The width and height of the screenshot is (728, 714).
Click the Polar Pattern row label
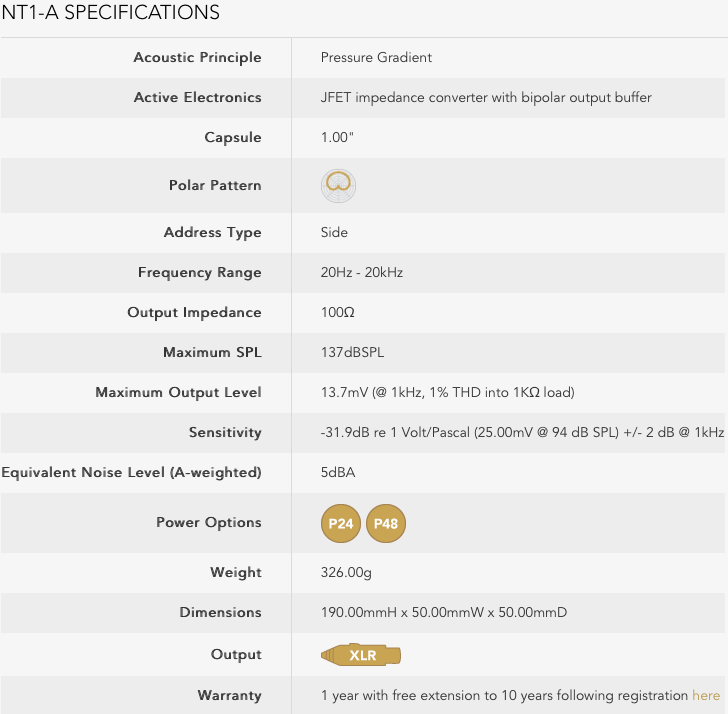click(215, 186)
